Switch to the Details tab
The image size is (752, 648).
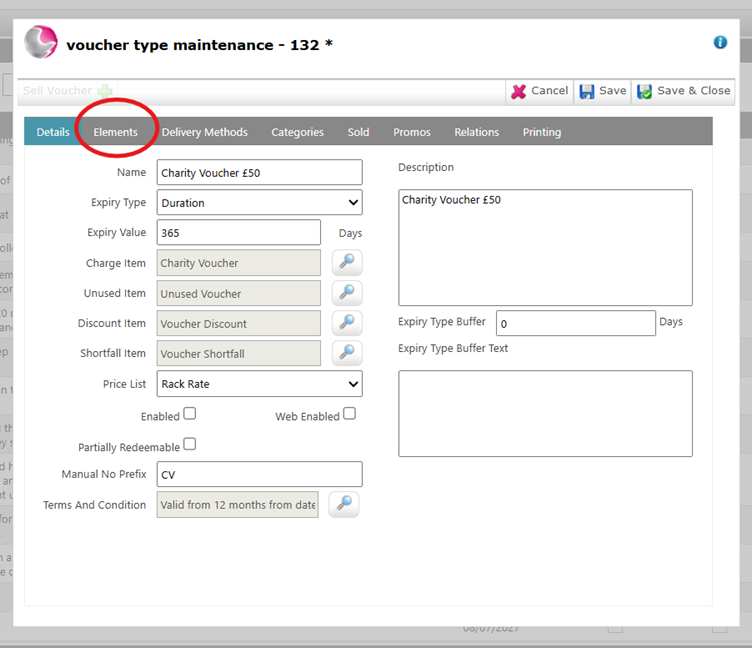tap(53, 132)
